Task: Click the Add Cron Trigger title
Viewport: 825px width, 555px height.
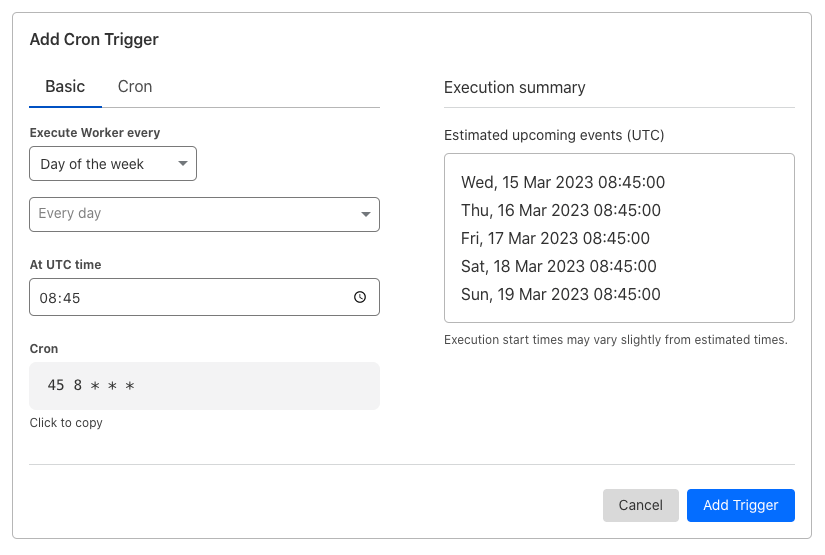Action: pyautogui.click(x=94, y=39)
